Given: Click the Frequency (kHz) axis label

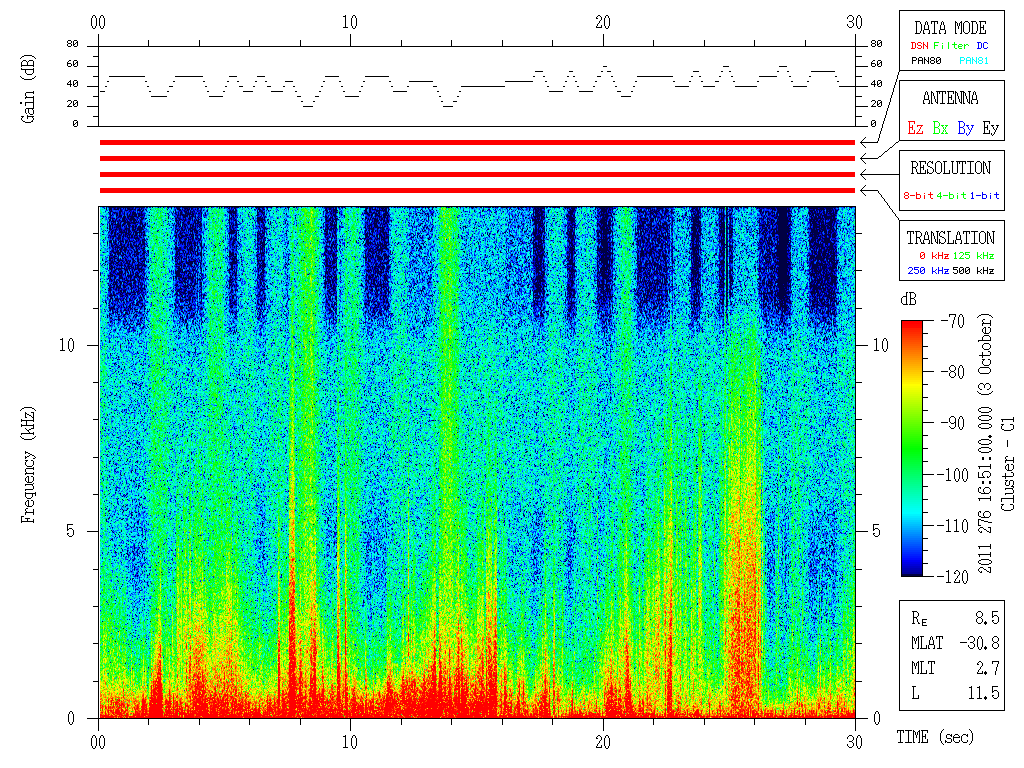Looking at the screenshot, I should 27,465.
